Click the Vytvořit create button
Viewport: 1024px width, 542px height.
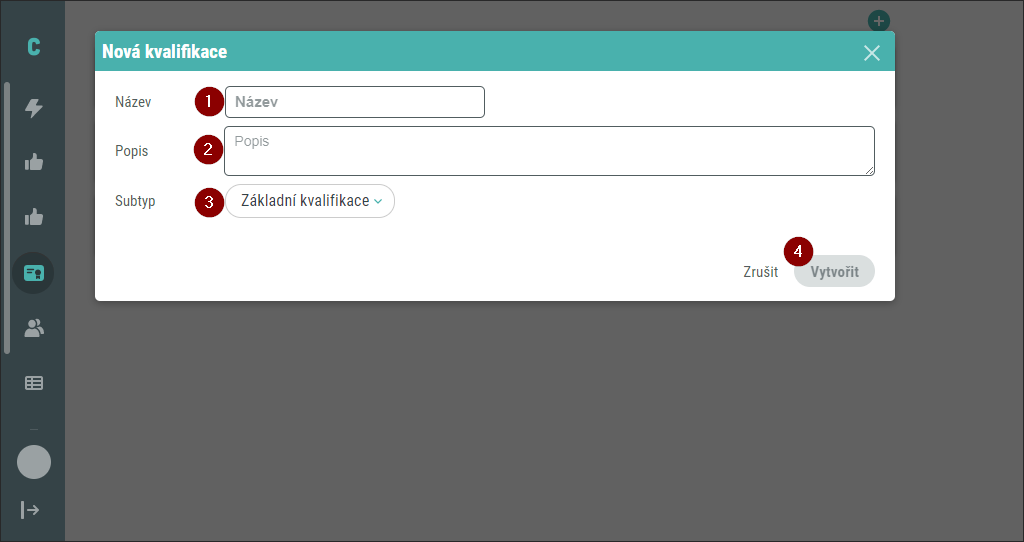pos(835,272)
